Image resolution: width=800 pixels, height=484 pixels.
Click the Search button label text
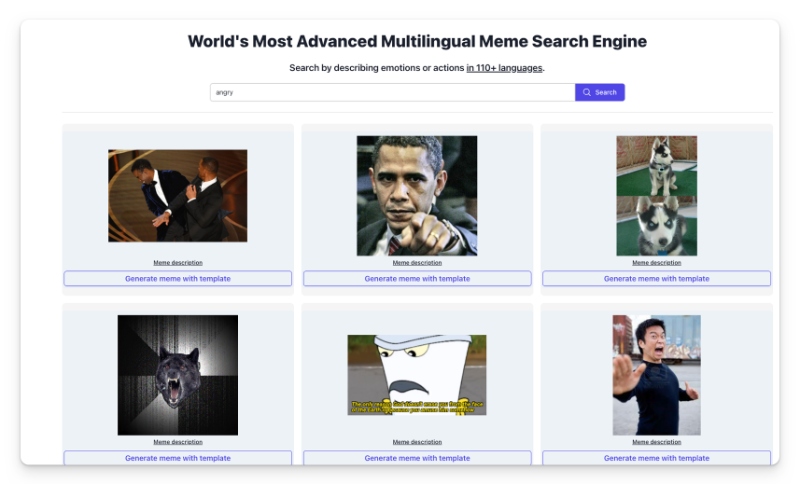606,92
